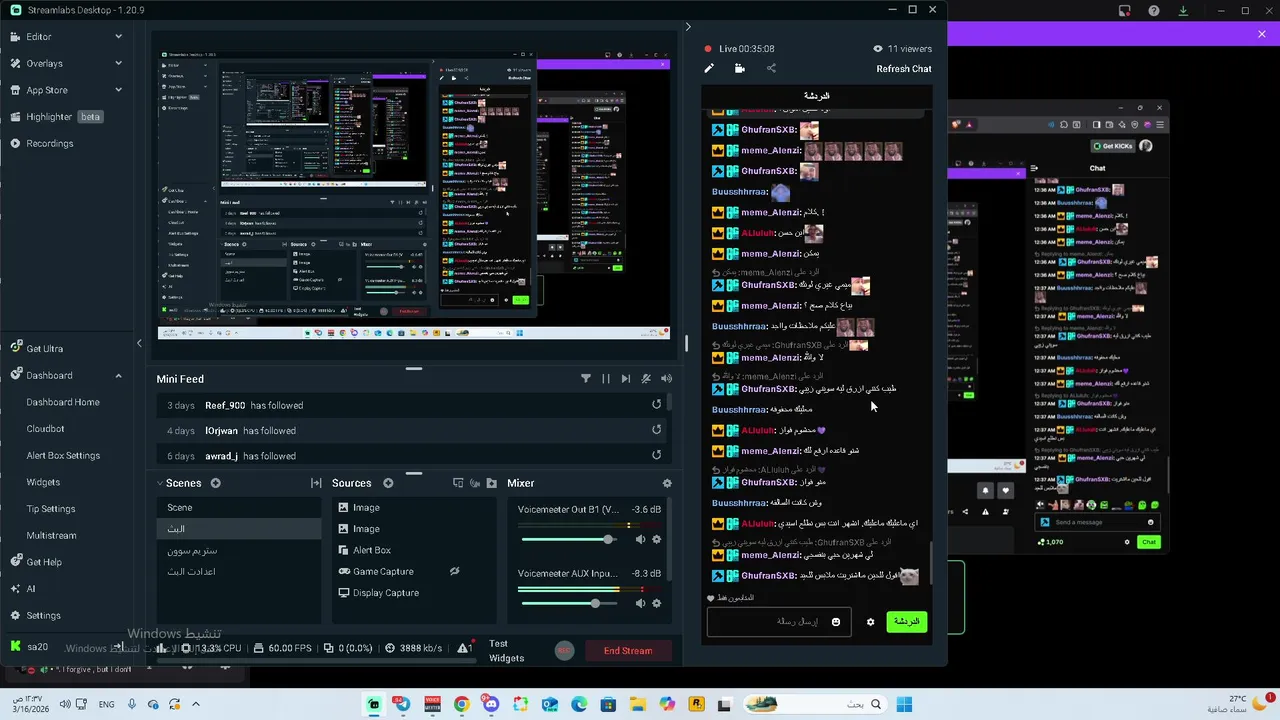Open Tip Settings
The image size is (1280, 720).
click(51, 509)
